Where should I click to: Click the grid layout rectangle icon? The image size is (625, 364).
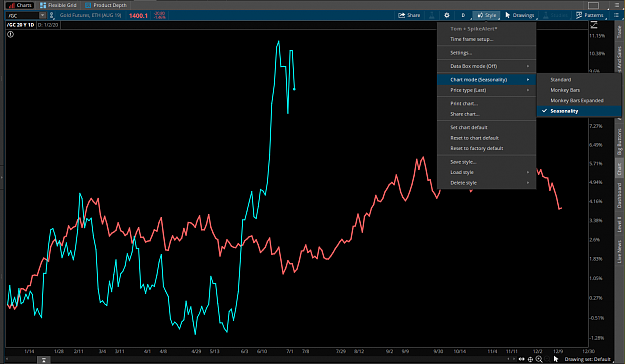(594, 5)
